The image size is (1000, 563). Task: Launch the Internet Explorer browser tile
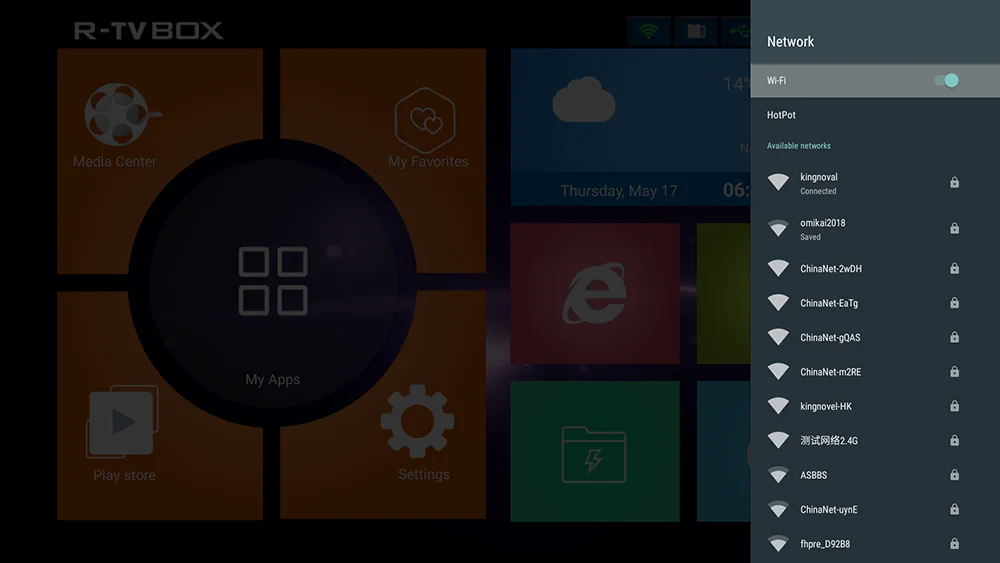pos(595,293)
